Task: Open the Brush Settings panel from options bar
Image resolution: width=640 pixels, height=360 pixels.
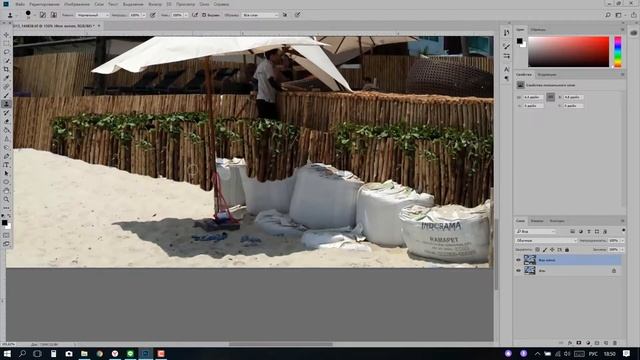Action: click(42, 15)
